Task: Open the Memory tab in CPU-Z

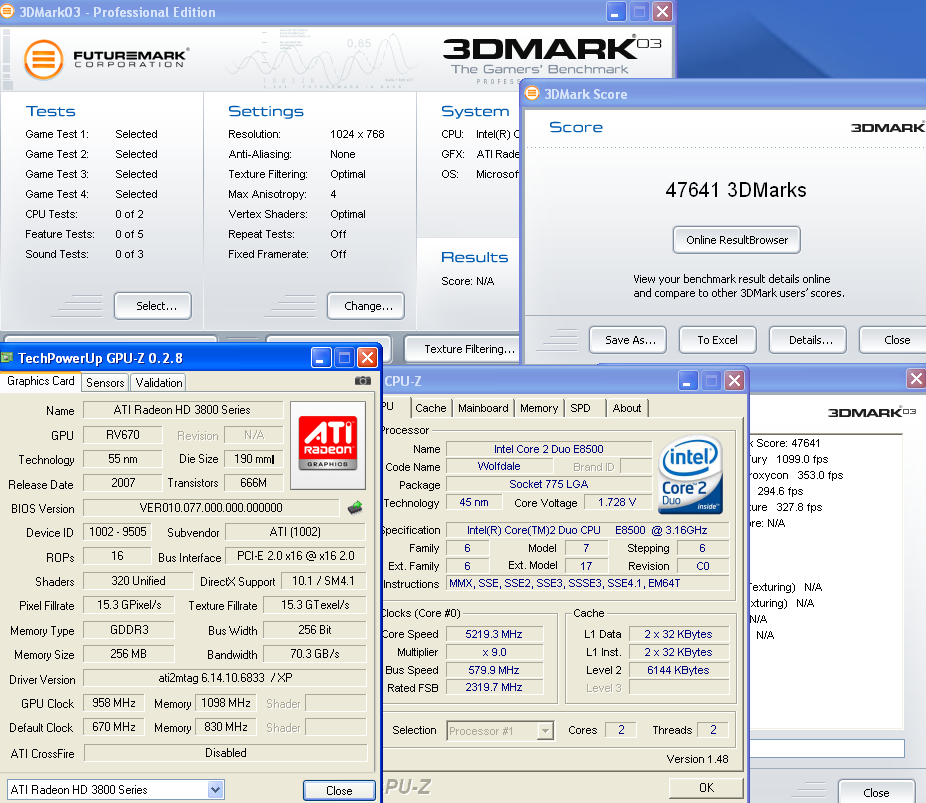Action: (539, 408)
